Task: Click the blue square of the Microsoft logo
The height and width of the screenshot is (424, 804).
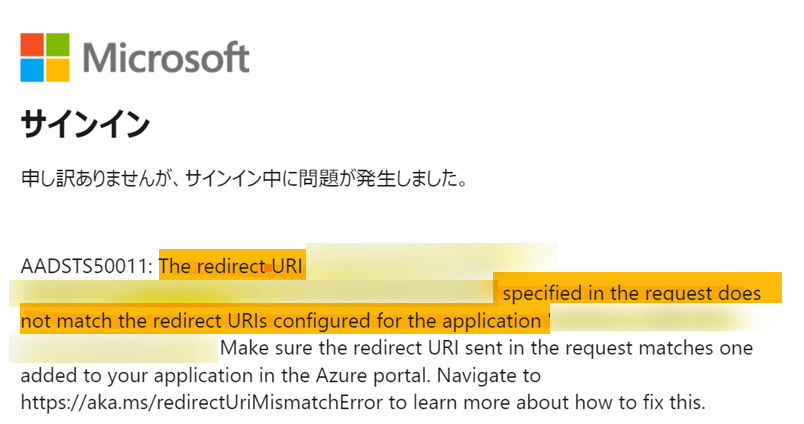Action: [32, 69]
